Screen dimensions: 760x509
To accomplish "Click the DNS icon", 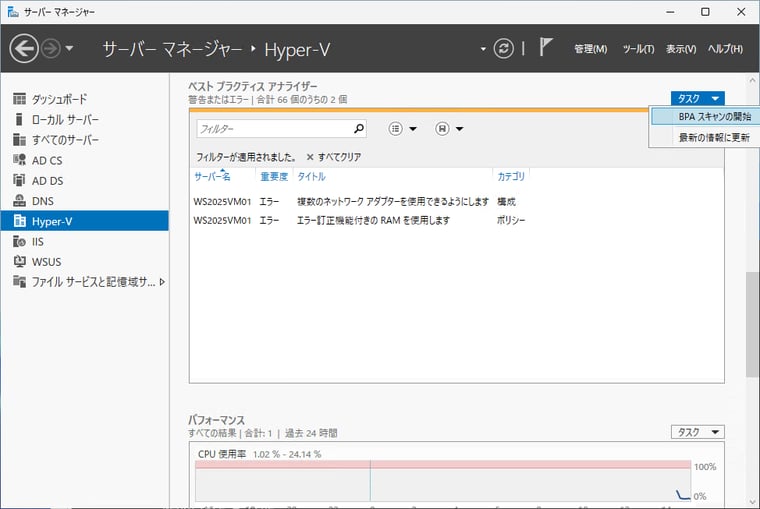I will (x=19, y=201).
